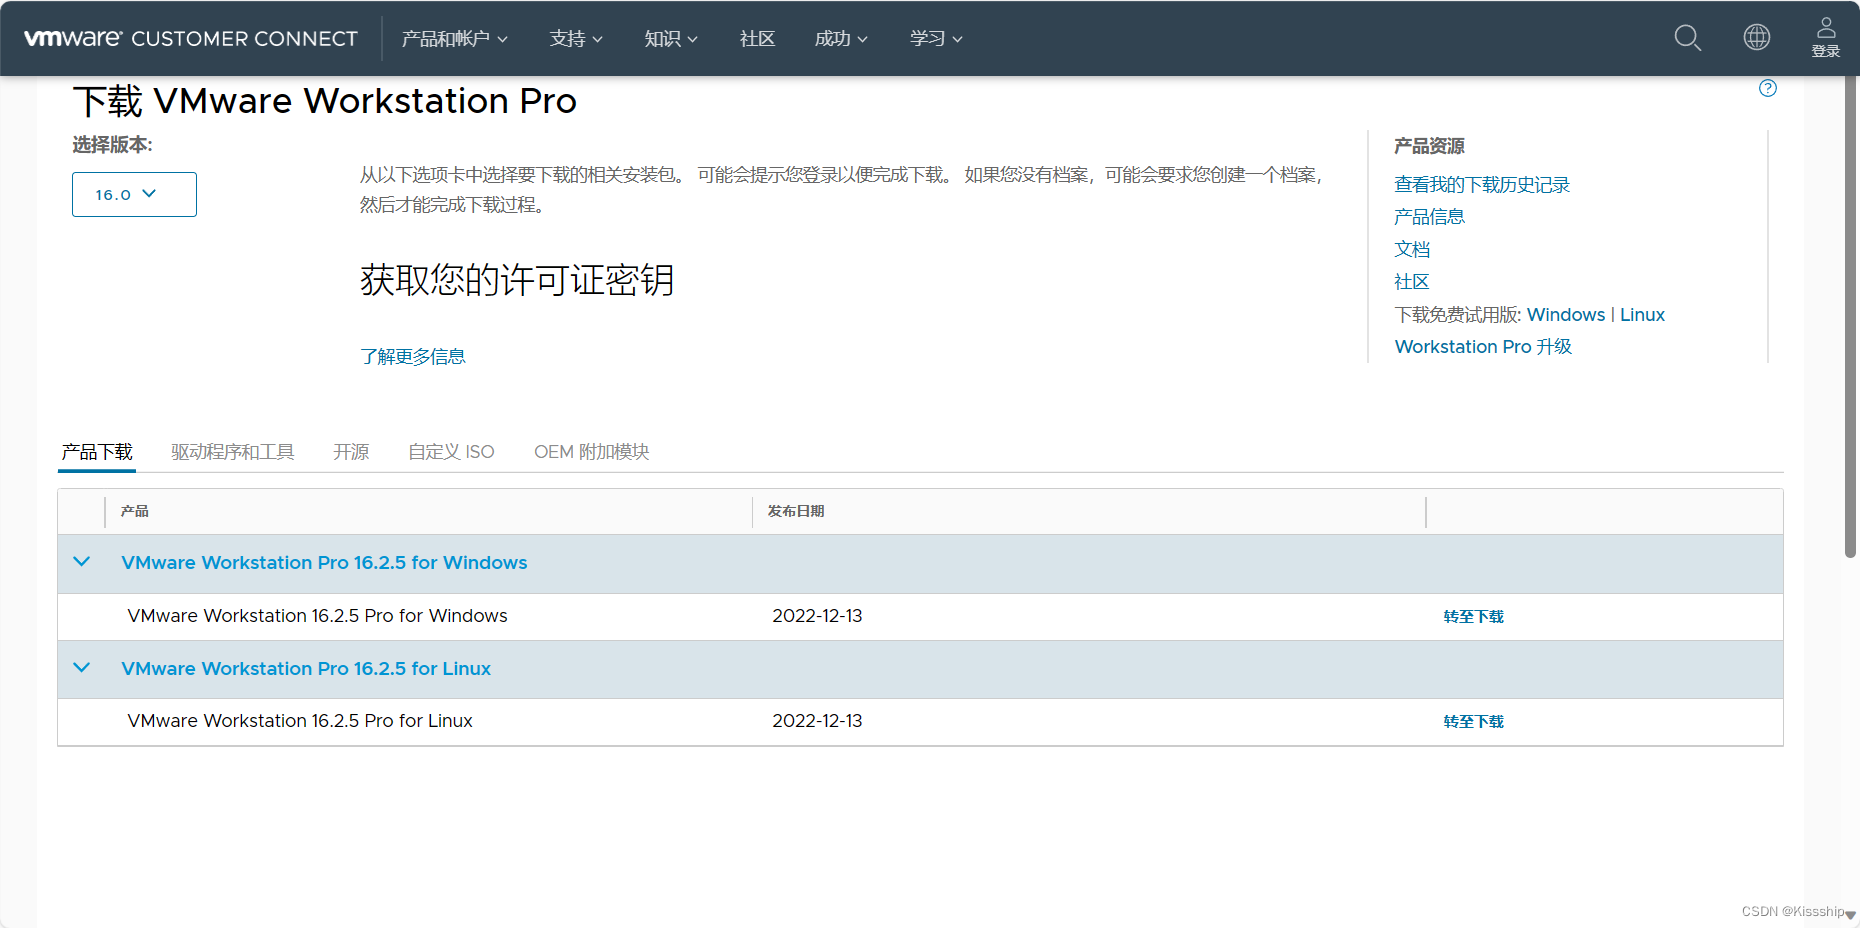Click the 了解更多信息 link
This screenshot has width=1860, height=928.
pos(413,357)
